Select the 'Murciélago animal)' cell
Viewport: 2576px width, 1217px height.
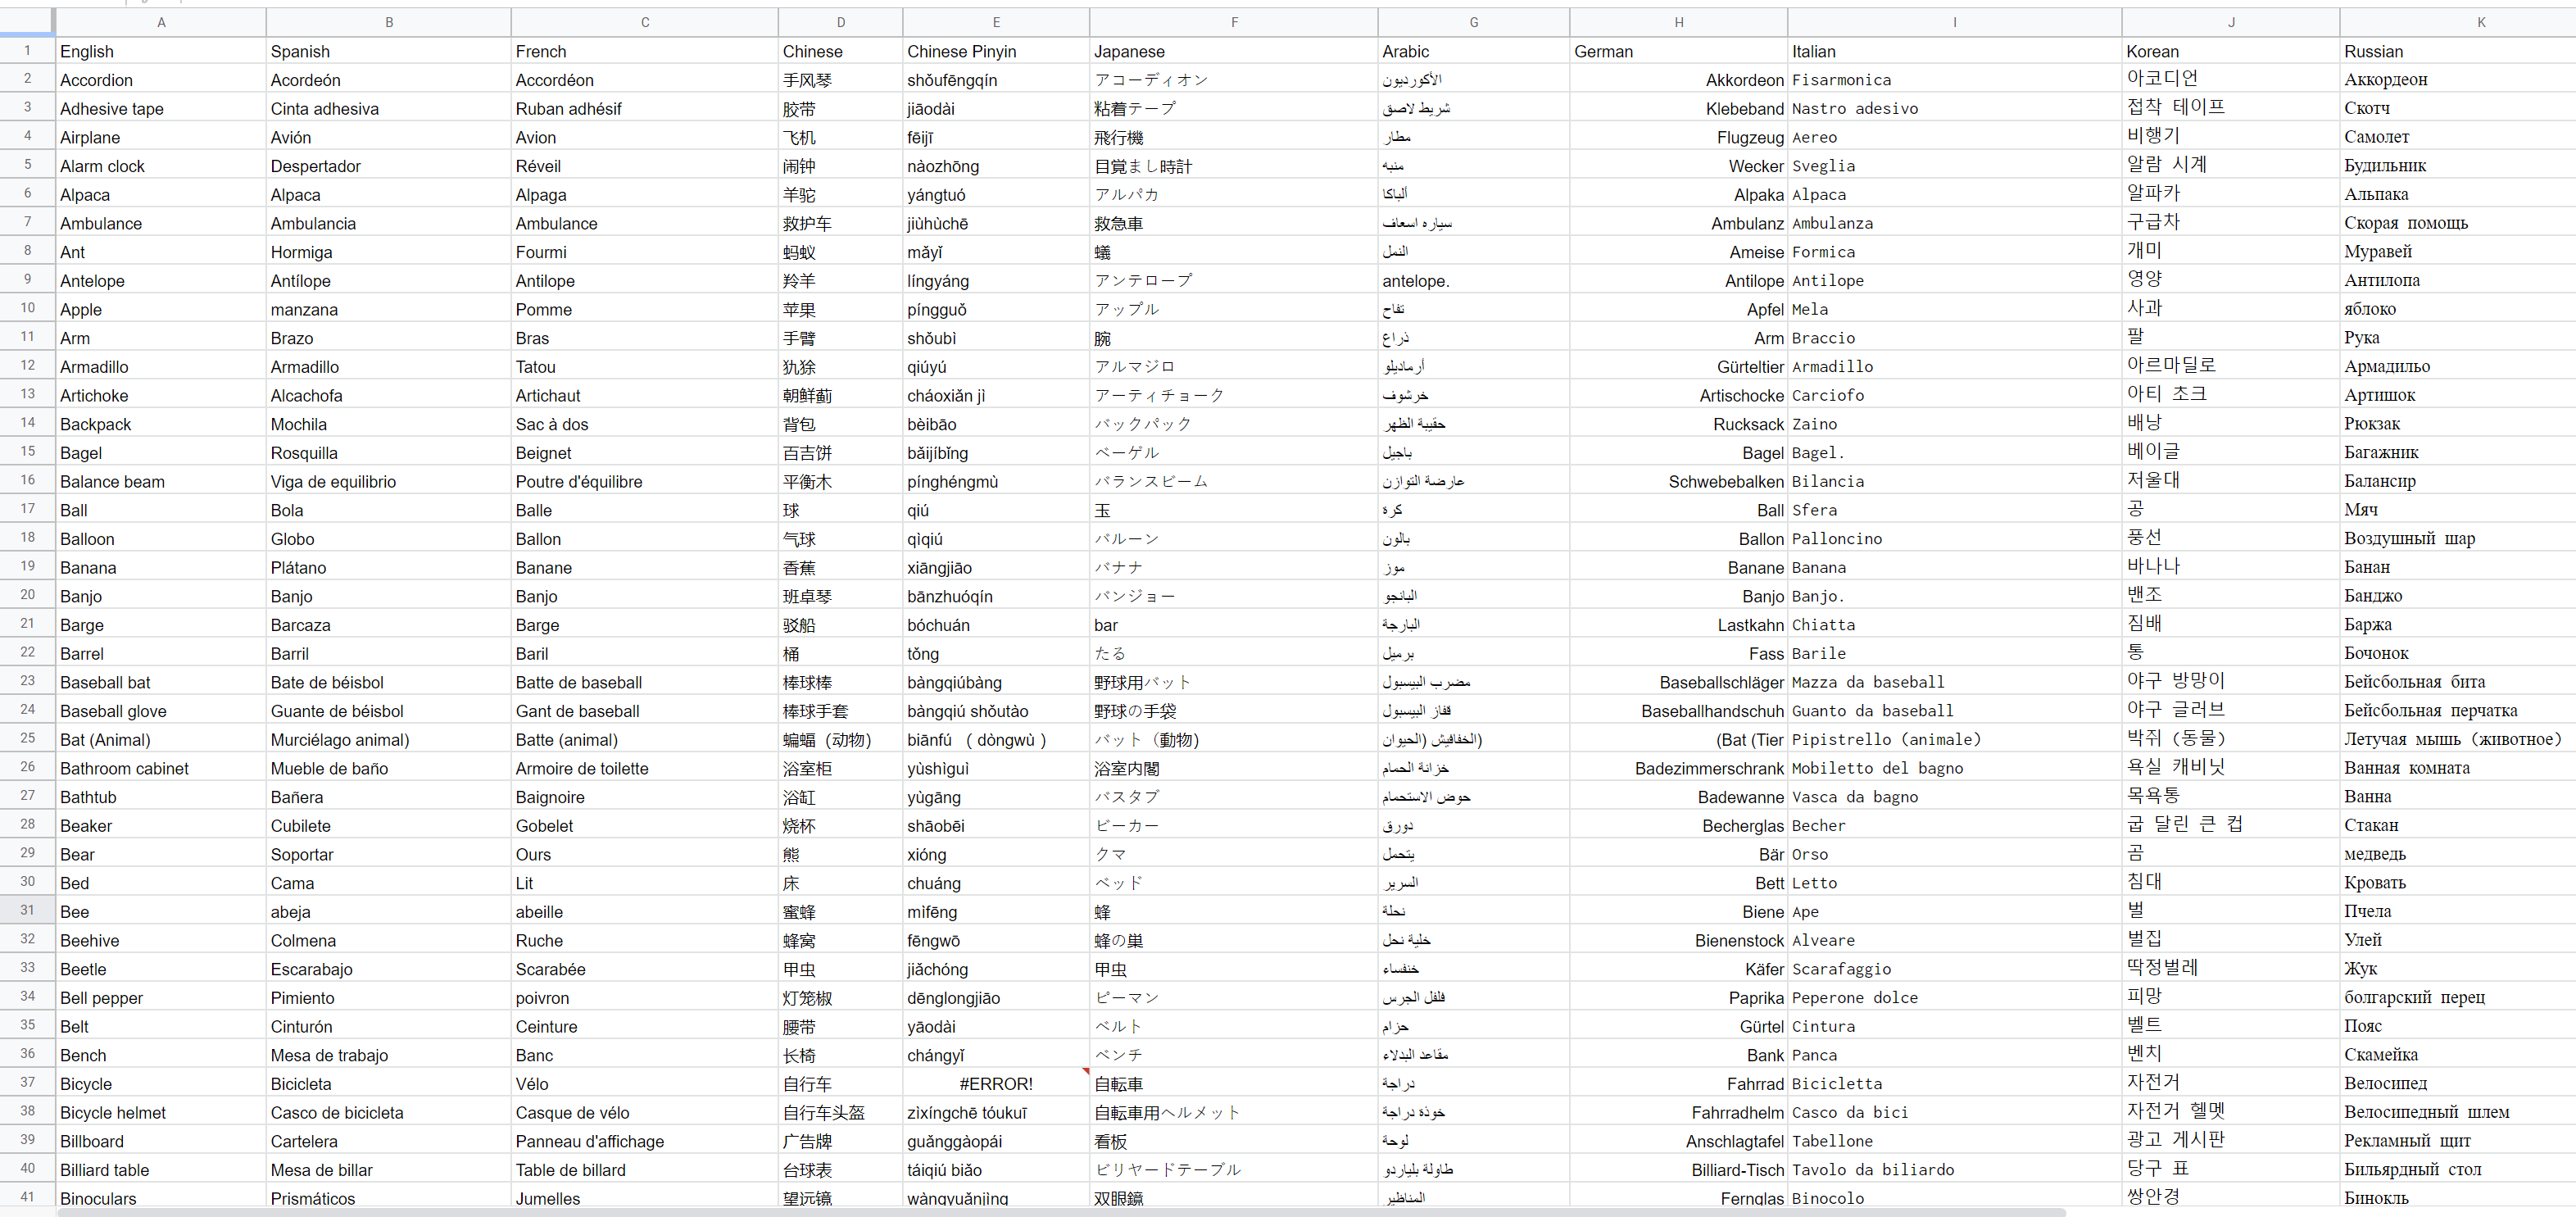(340, 740)
